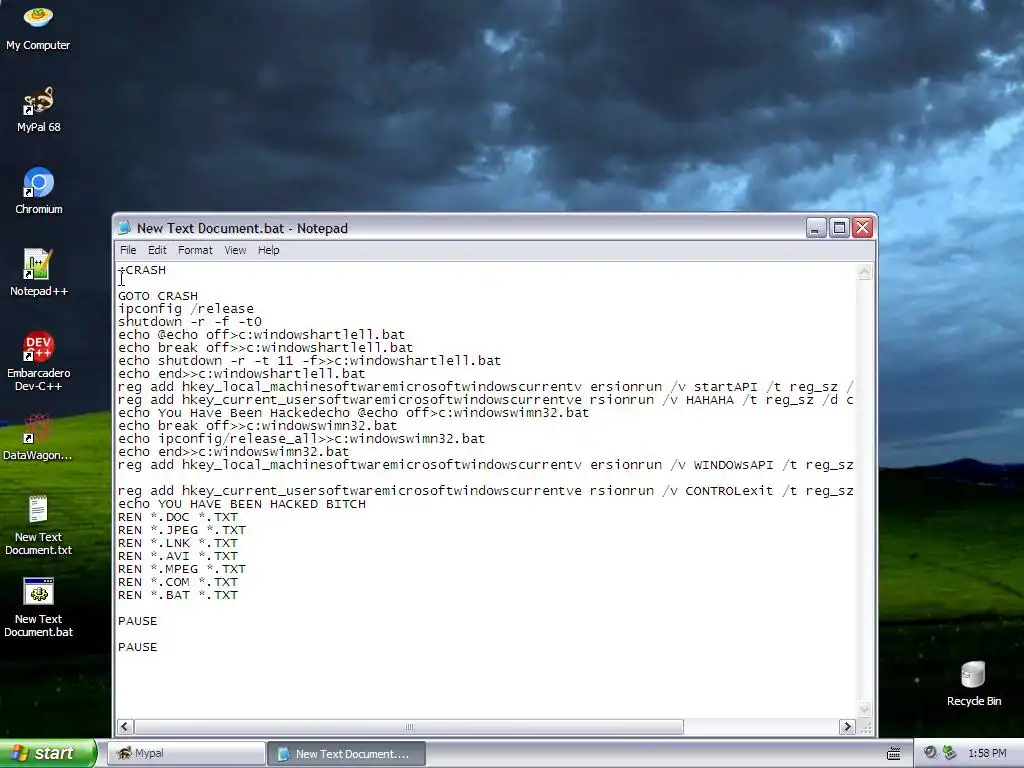Click the on-screen keyboard tray icon
The height and width of the screenshot is (768, 1024).
894,754
